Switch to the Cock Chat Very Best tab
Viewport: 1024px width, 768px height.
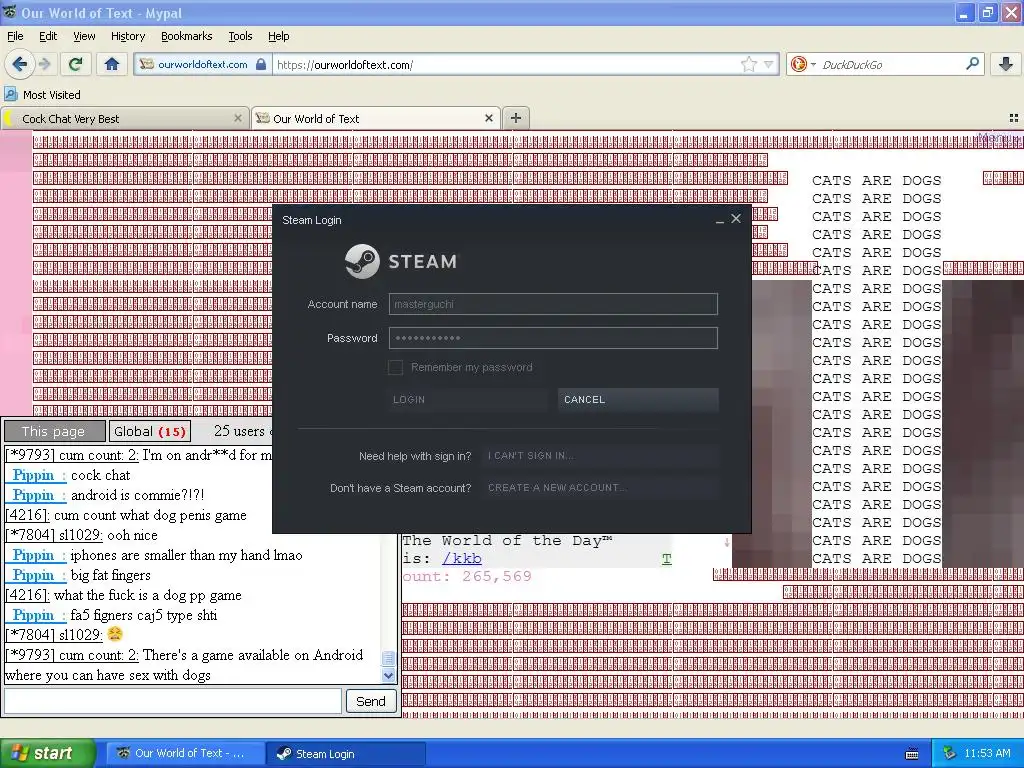124,118
